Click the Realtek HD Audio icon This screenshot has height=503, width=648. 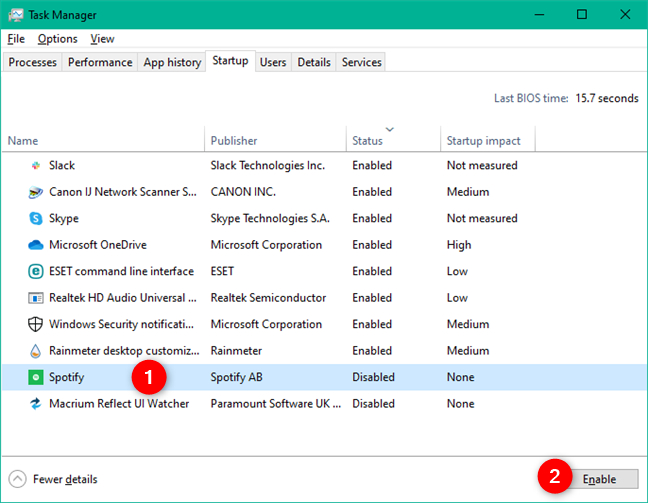coord(36,298)
